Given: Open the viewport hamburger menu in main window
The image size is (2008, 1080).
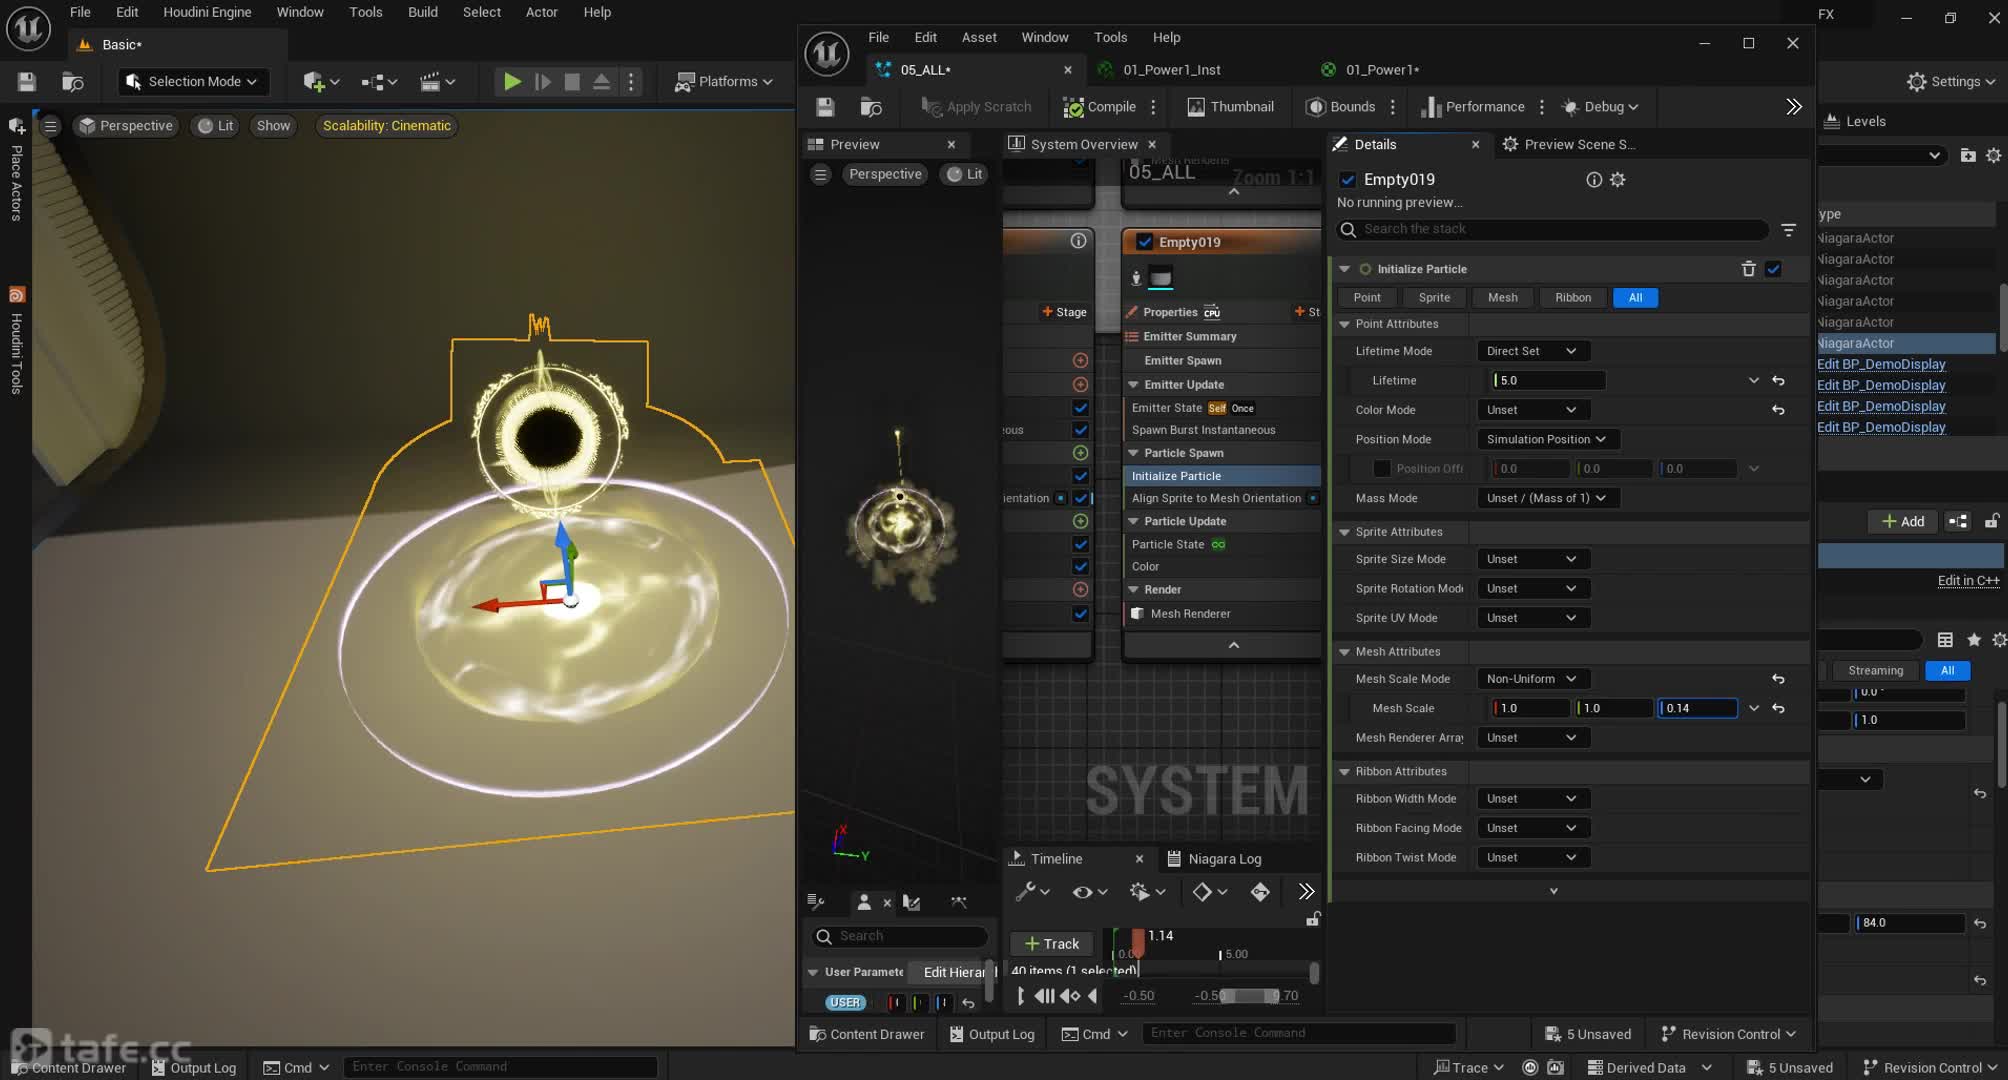Looking at the screenshot, I should point(50,126).
